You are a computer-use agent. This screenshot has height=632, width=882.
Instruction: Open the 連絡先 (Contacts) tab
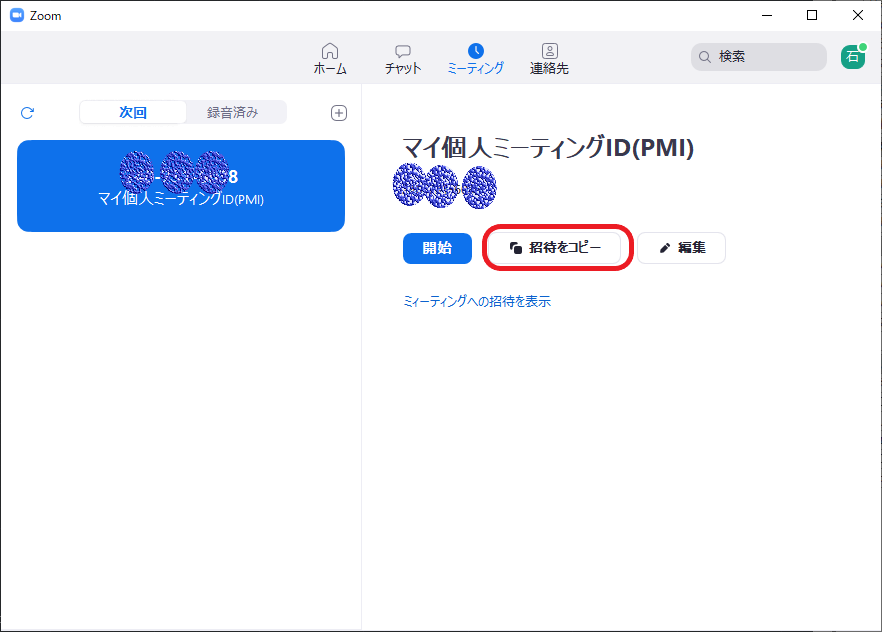pyautogui.click(x=549, y=59)
